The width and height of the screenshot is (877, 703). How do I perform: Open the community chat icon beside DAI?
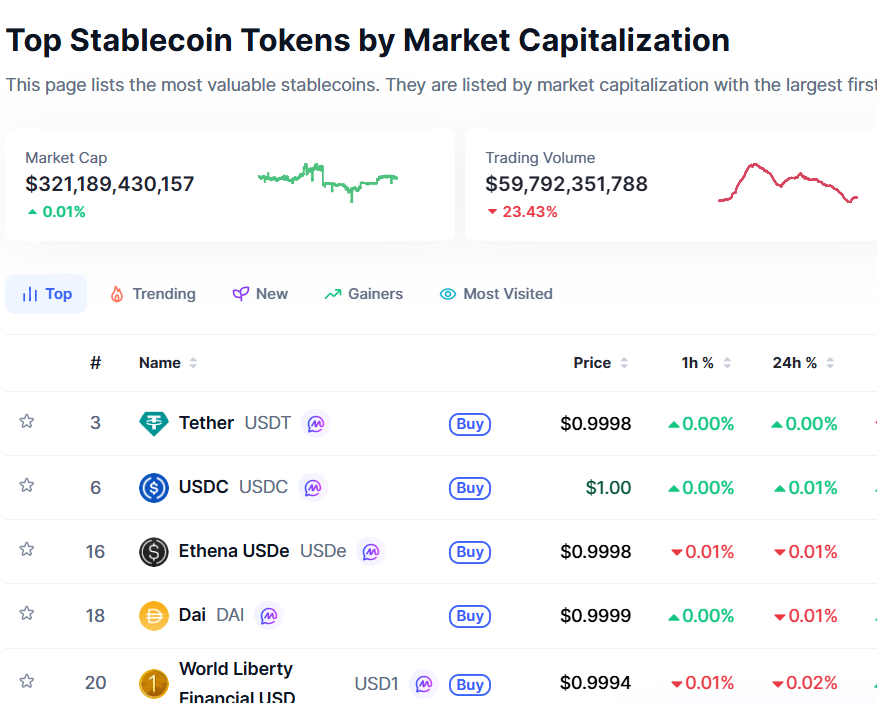point(269,616)
